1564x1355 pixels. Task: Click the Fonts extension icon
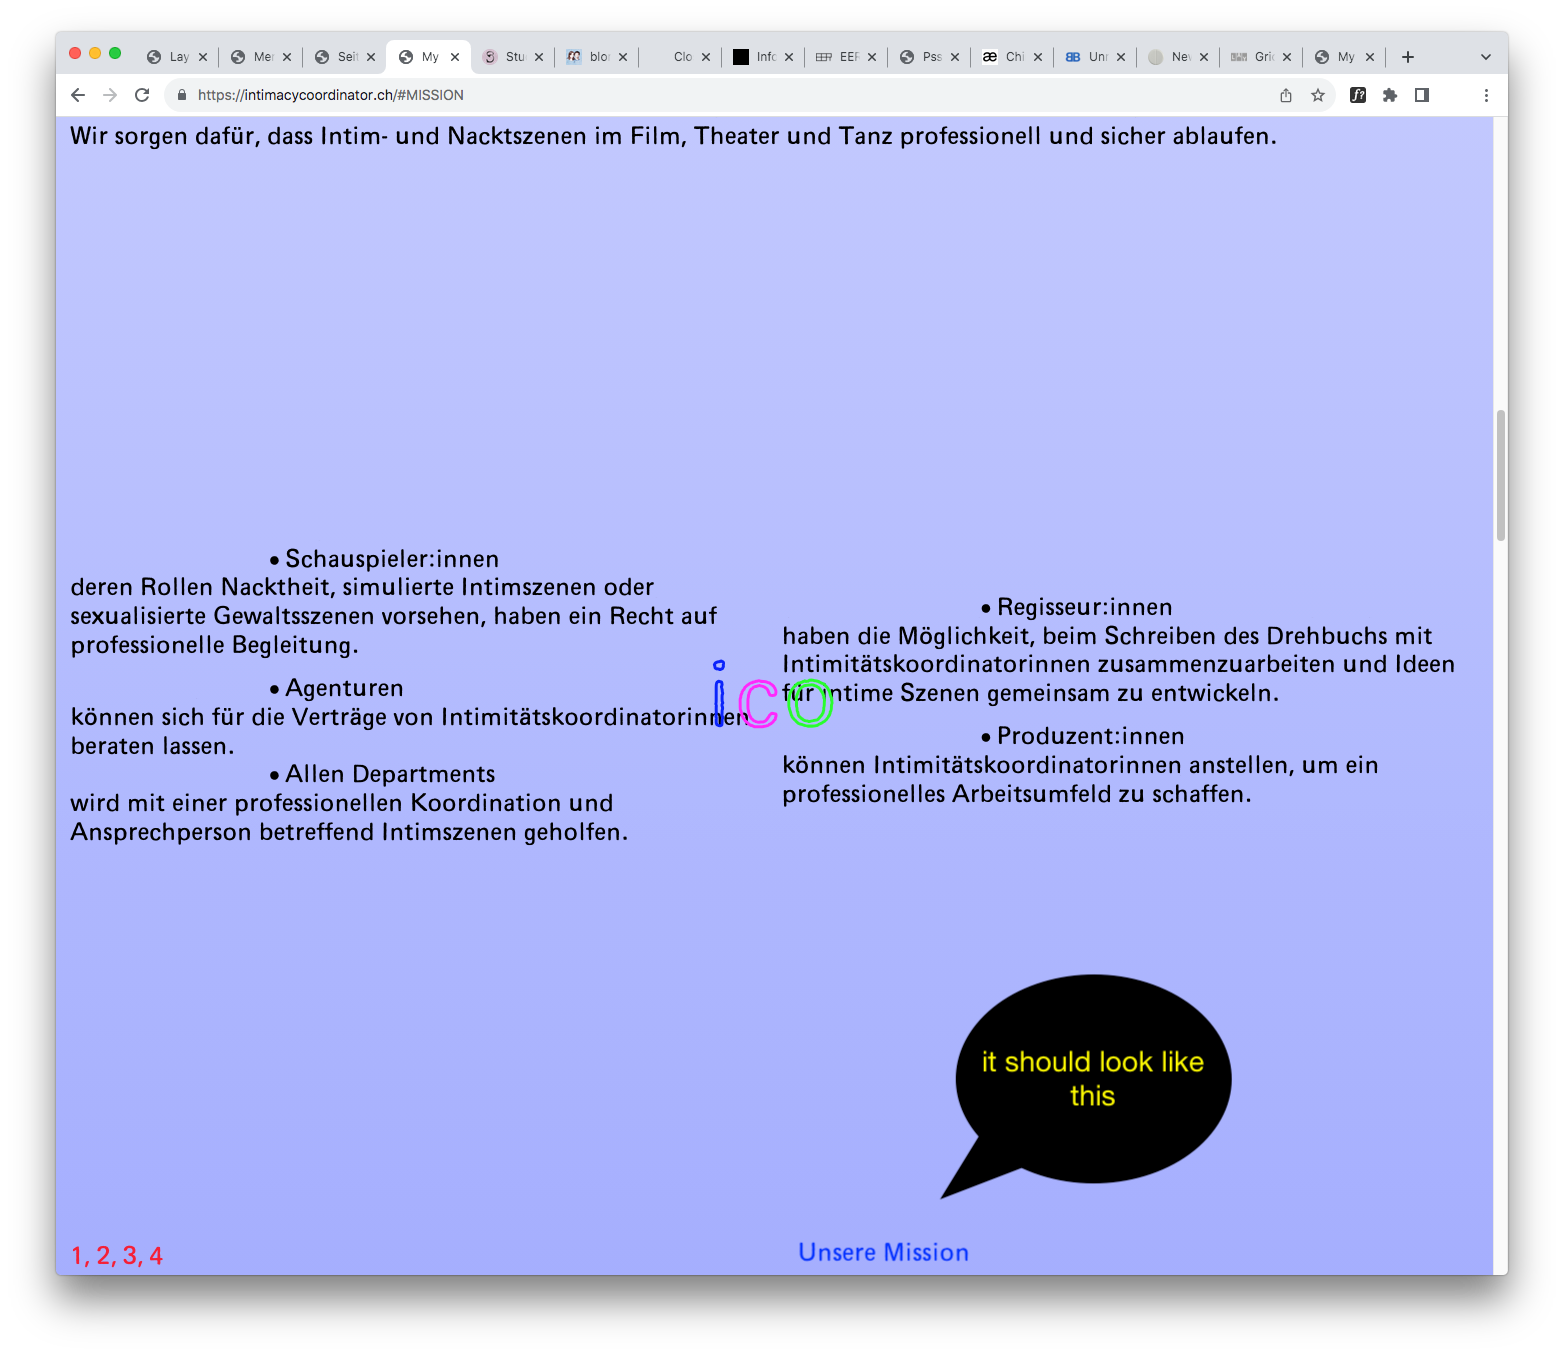[x=1358, y=95]
